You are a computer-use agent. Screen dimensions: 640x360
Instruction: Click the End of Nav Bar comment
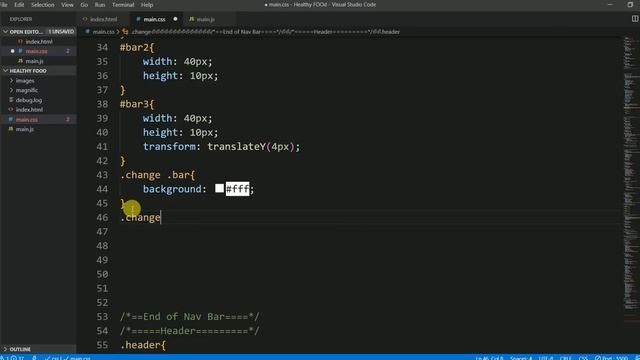click(190, 317)
